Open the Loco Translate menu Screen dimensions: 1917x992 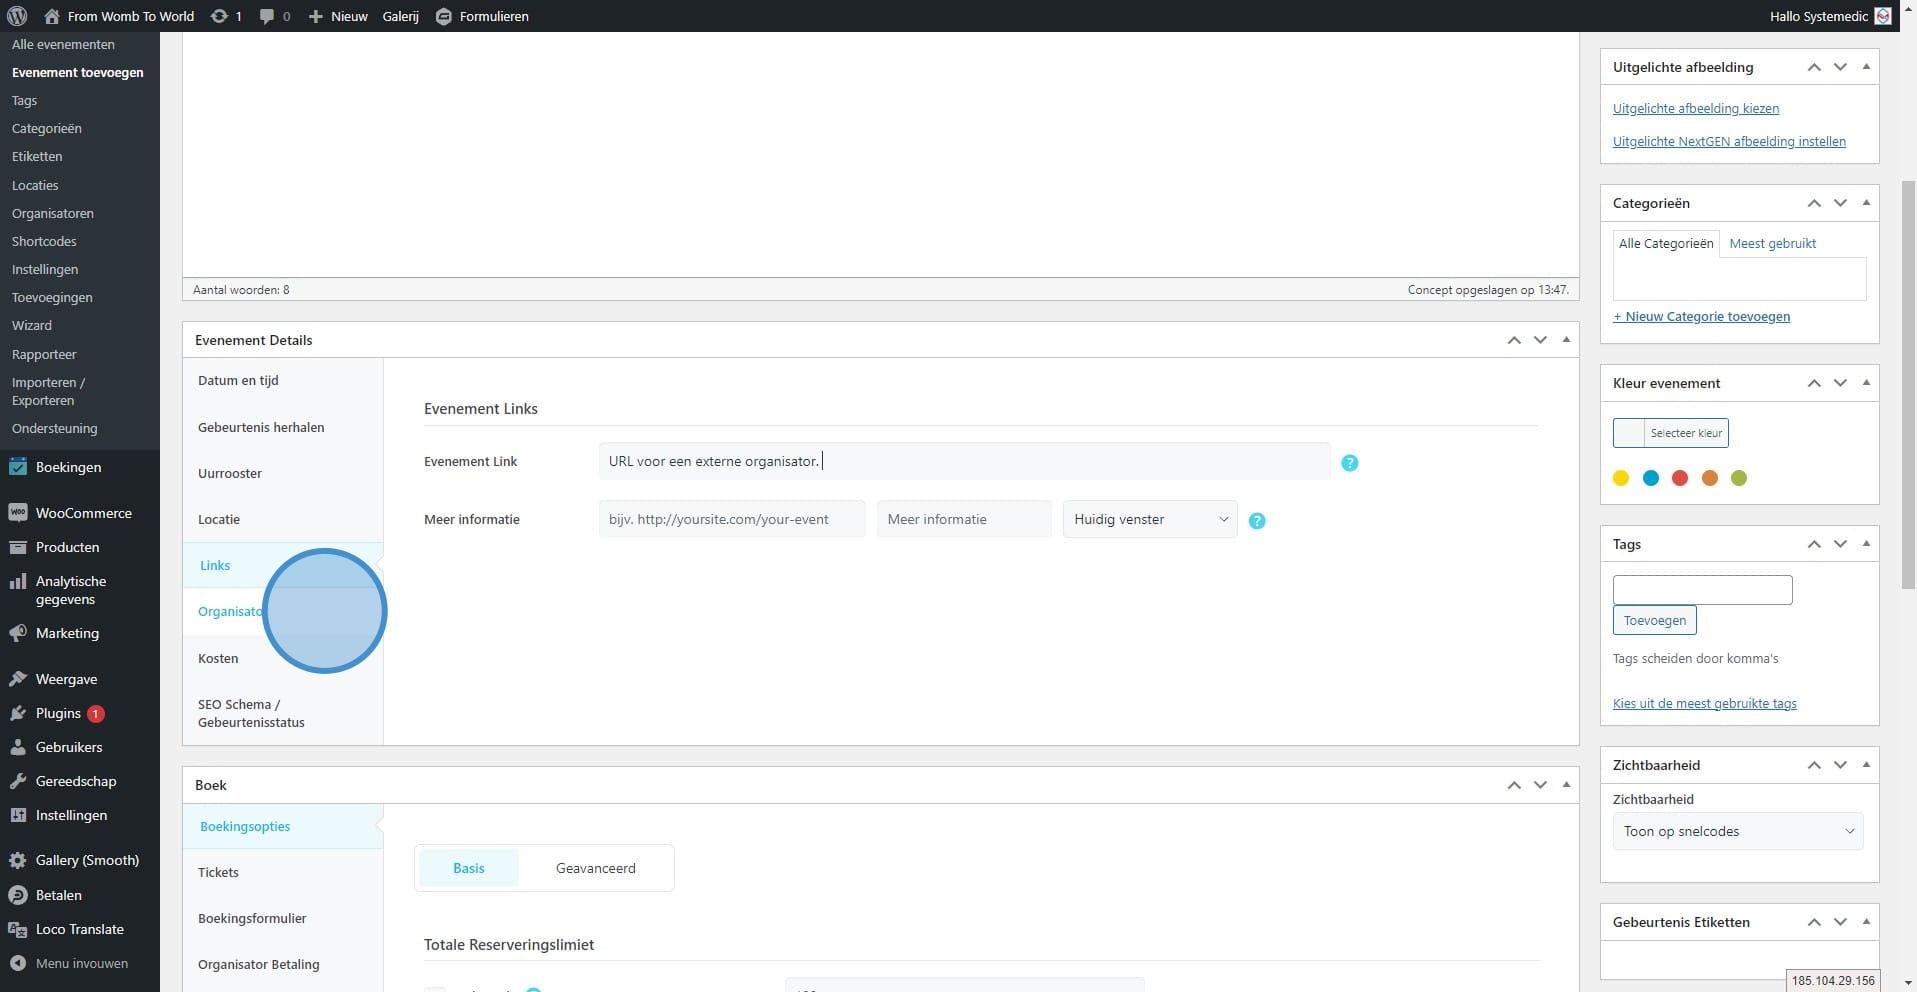tap(79, 929)
